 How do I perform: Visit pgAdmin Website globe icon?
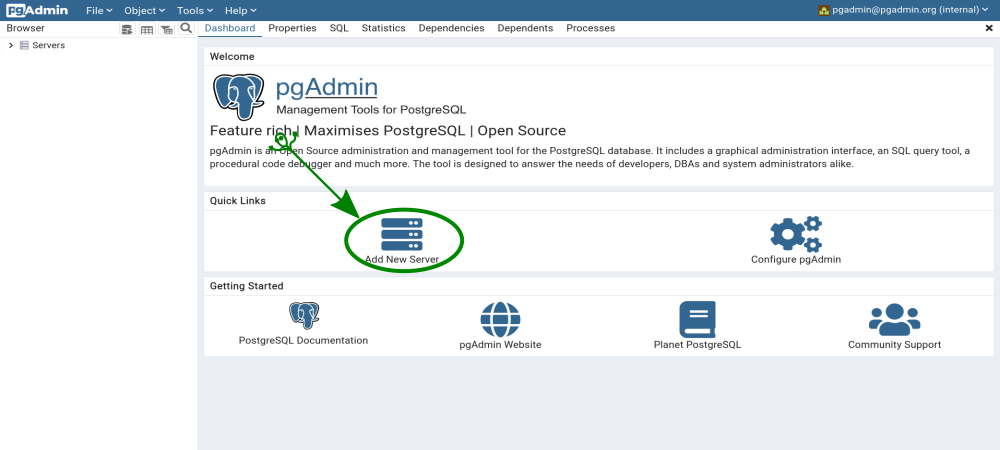coord(500,319)
